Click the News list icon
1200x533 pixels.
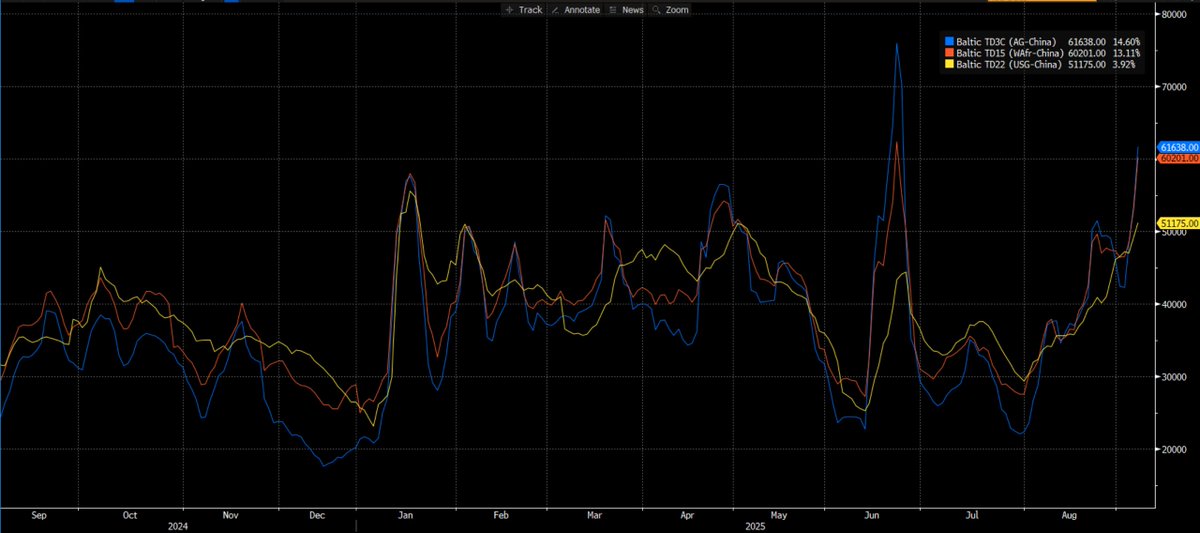[613, 10]
